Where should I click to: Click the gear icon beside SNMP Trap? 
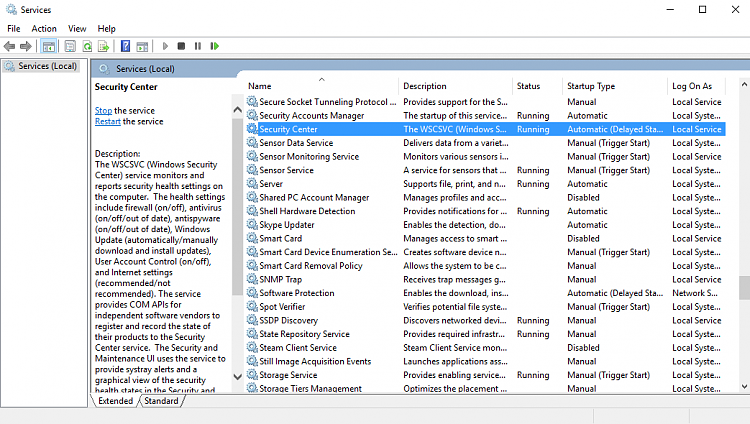click(252, 279)
